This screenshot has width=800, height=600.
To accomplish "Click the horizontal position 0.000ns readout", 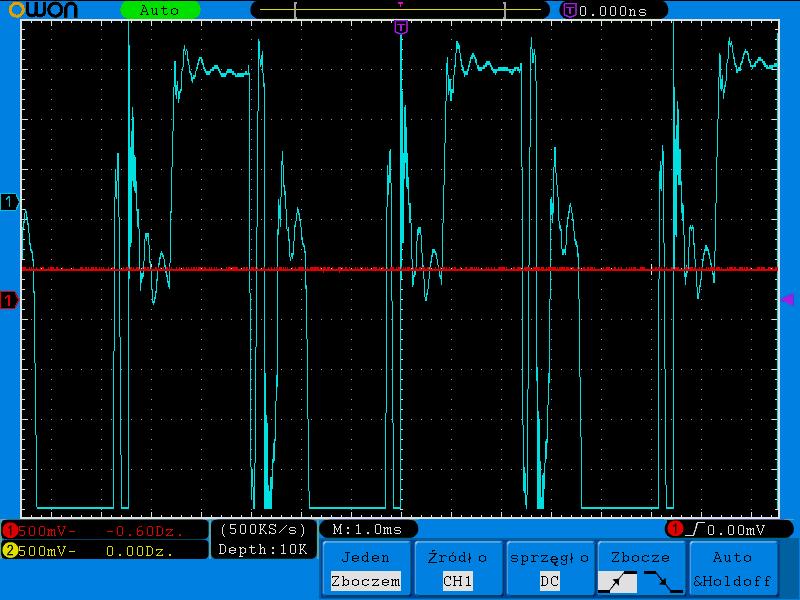I will 613,11.
